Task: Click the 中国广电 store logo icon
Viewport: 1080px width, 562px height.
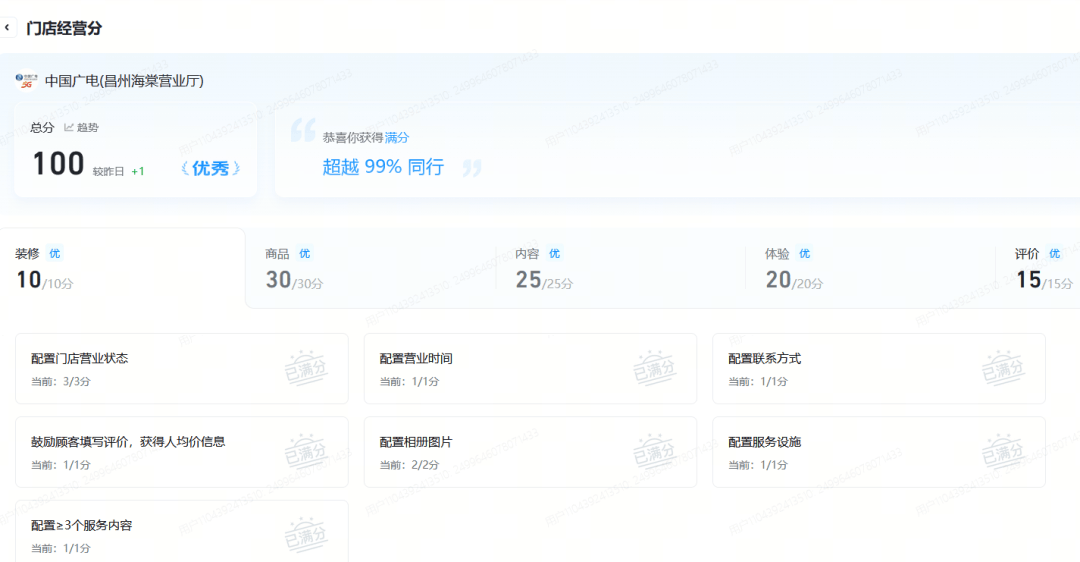Action: pyautogui.click(x=27, y=81)
